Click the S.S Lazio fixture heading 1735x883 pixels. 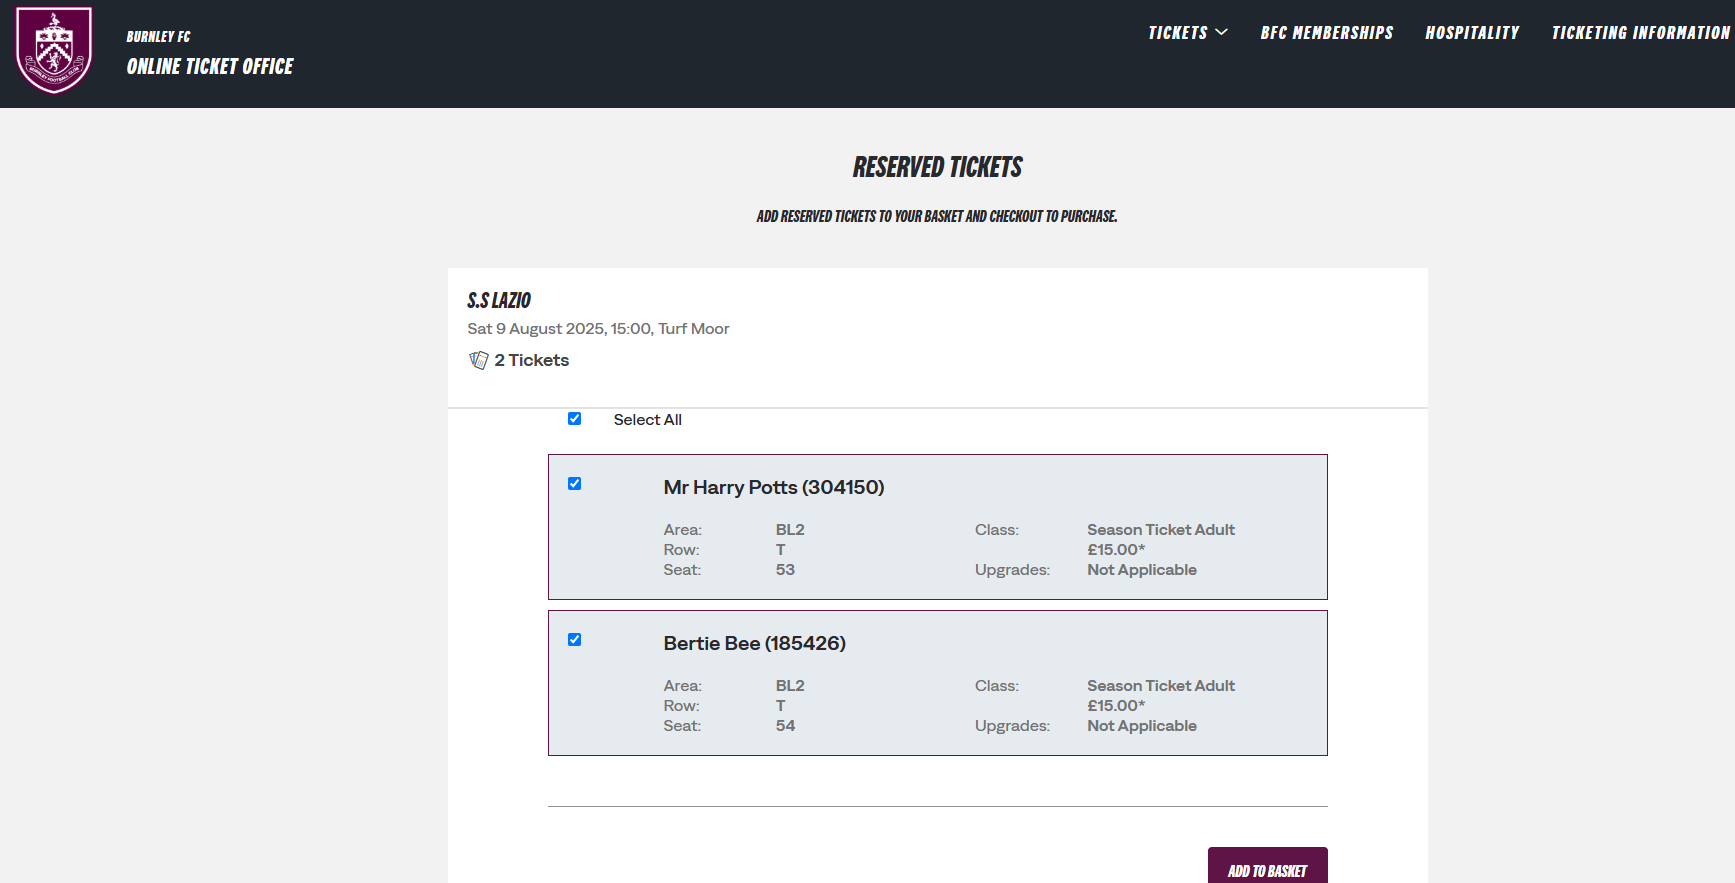pos(499,300)
